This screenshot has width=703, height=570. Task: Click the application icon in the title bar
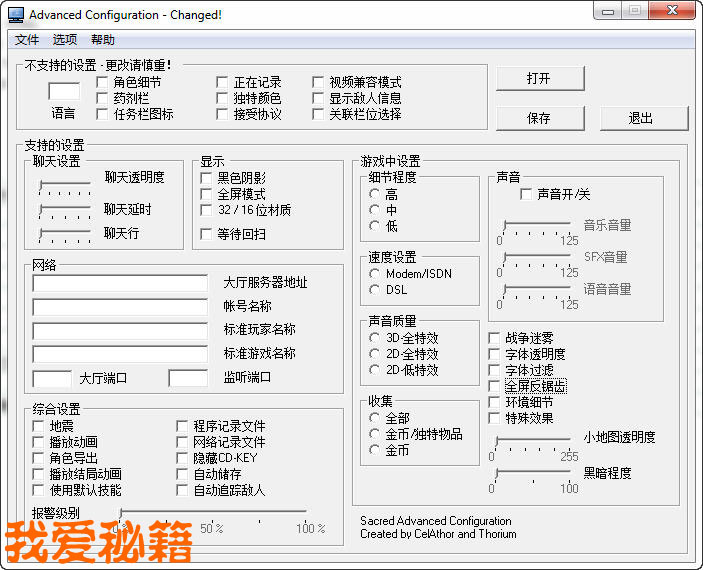16,14
